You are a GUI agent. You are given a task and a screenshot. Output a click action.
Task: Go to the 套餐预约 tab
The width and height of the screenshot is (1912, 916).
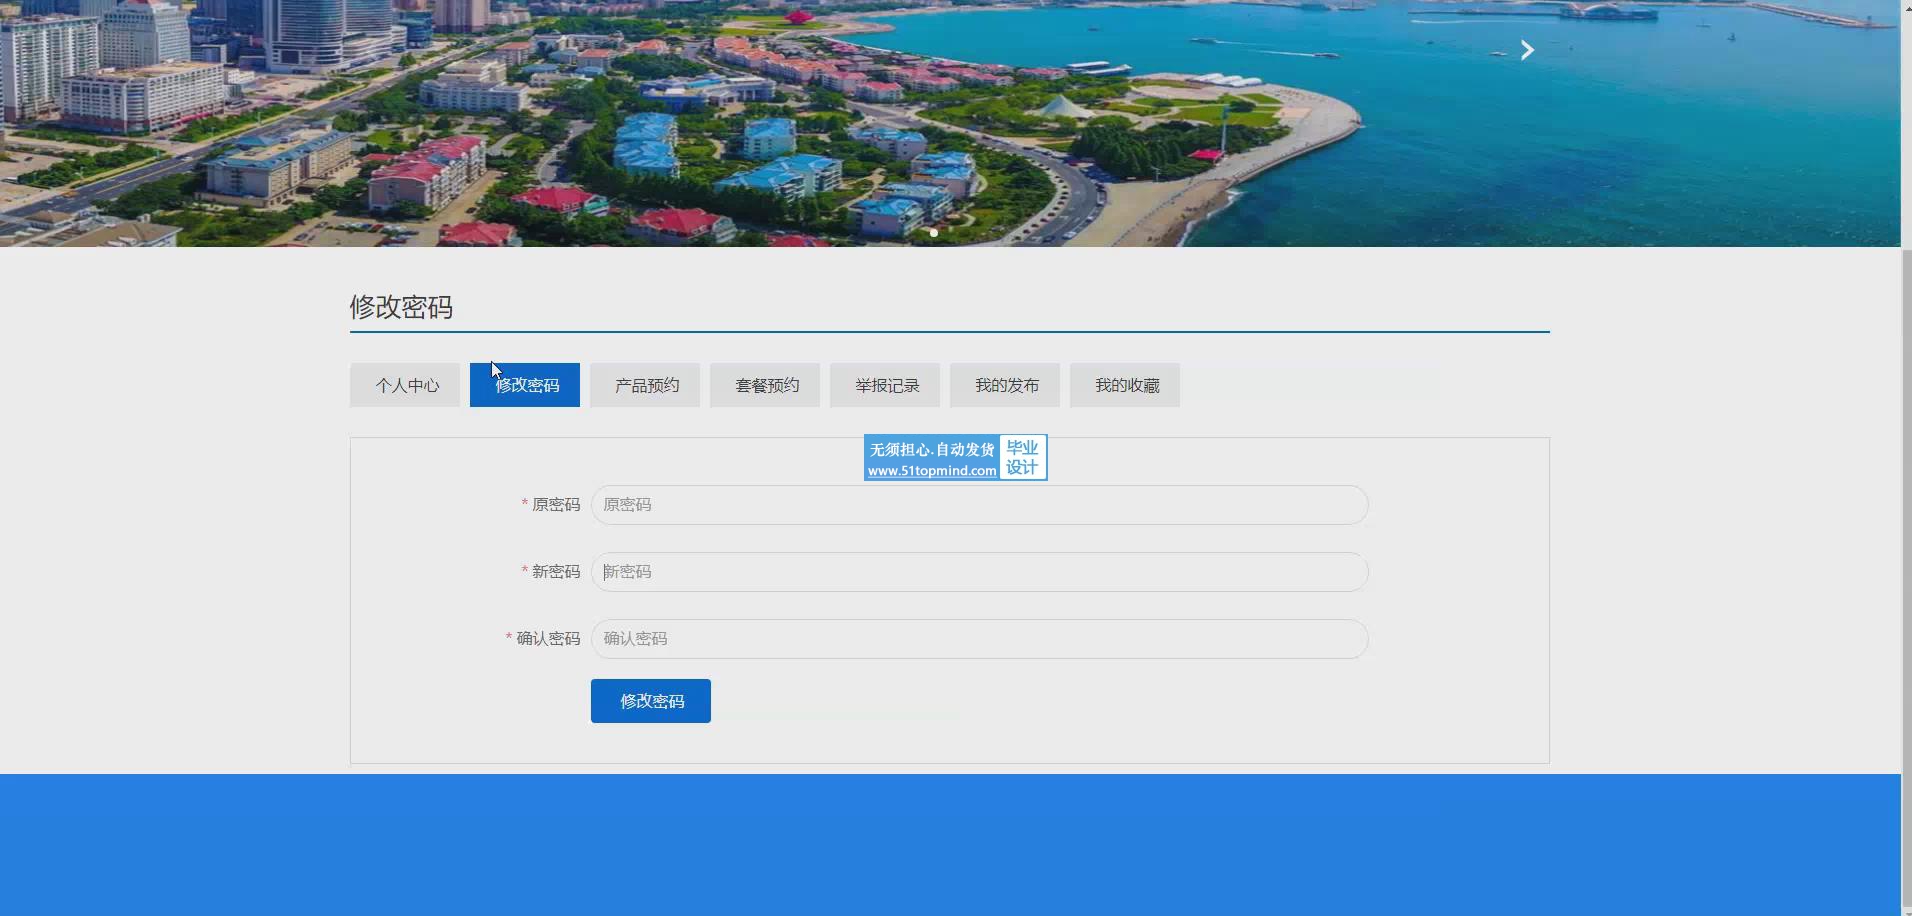click(765, 385)
